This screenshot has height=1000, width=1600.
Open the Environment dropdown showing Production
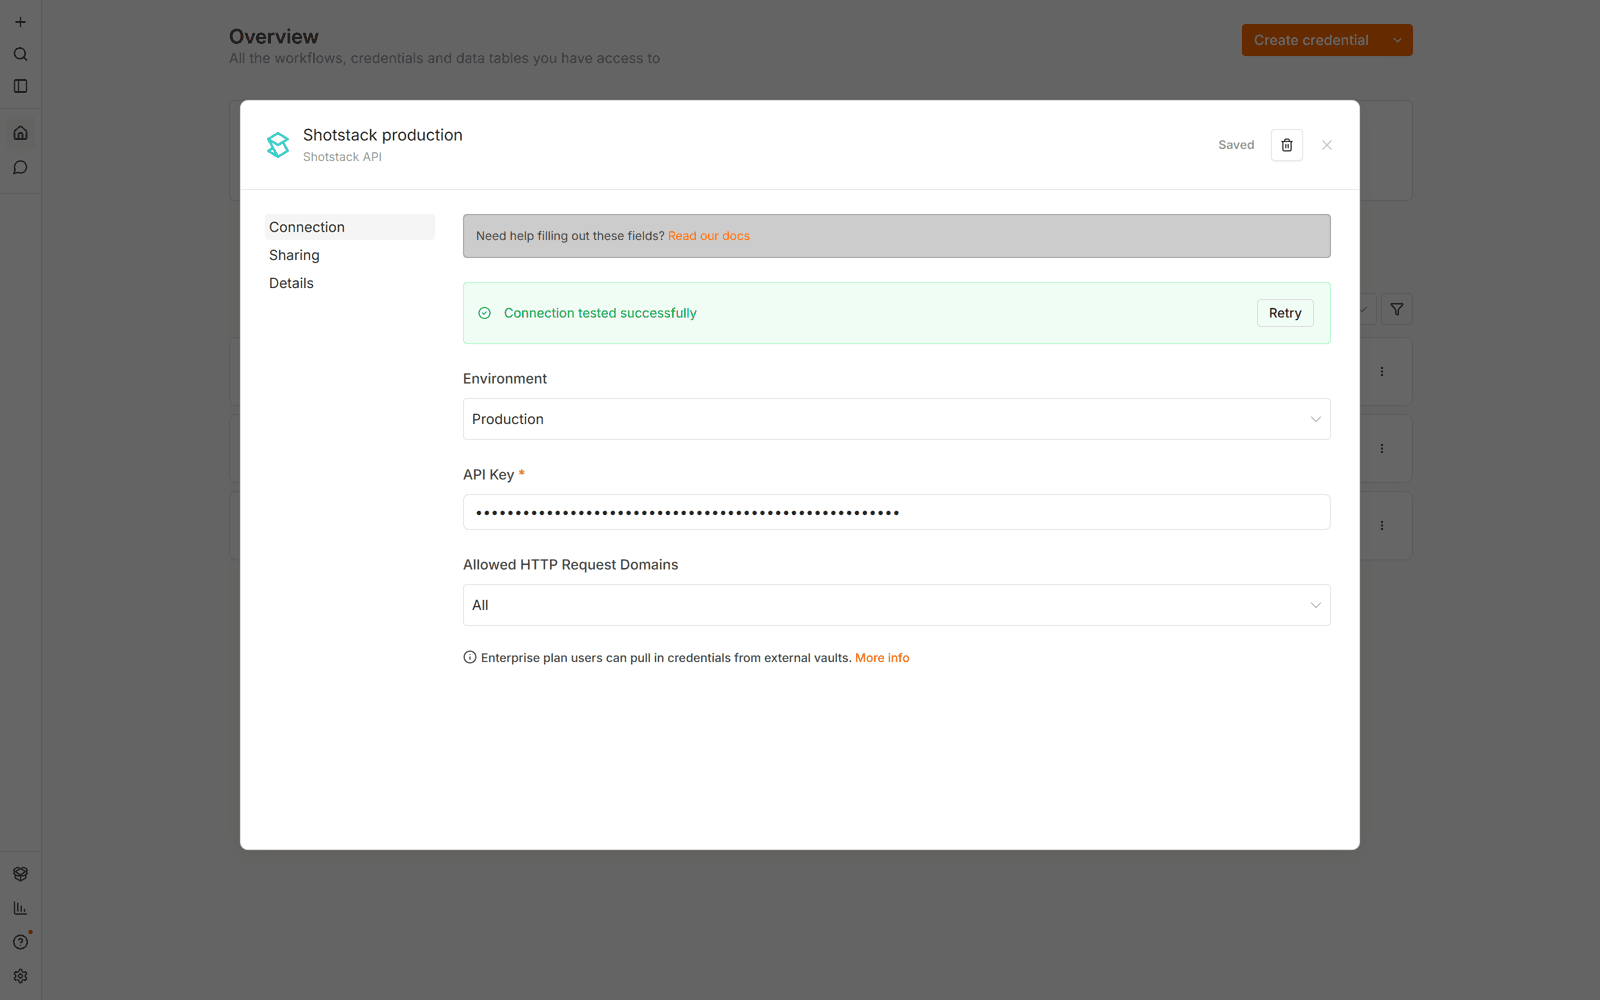coord(896,419)
